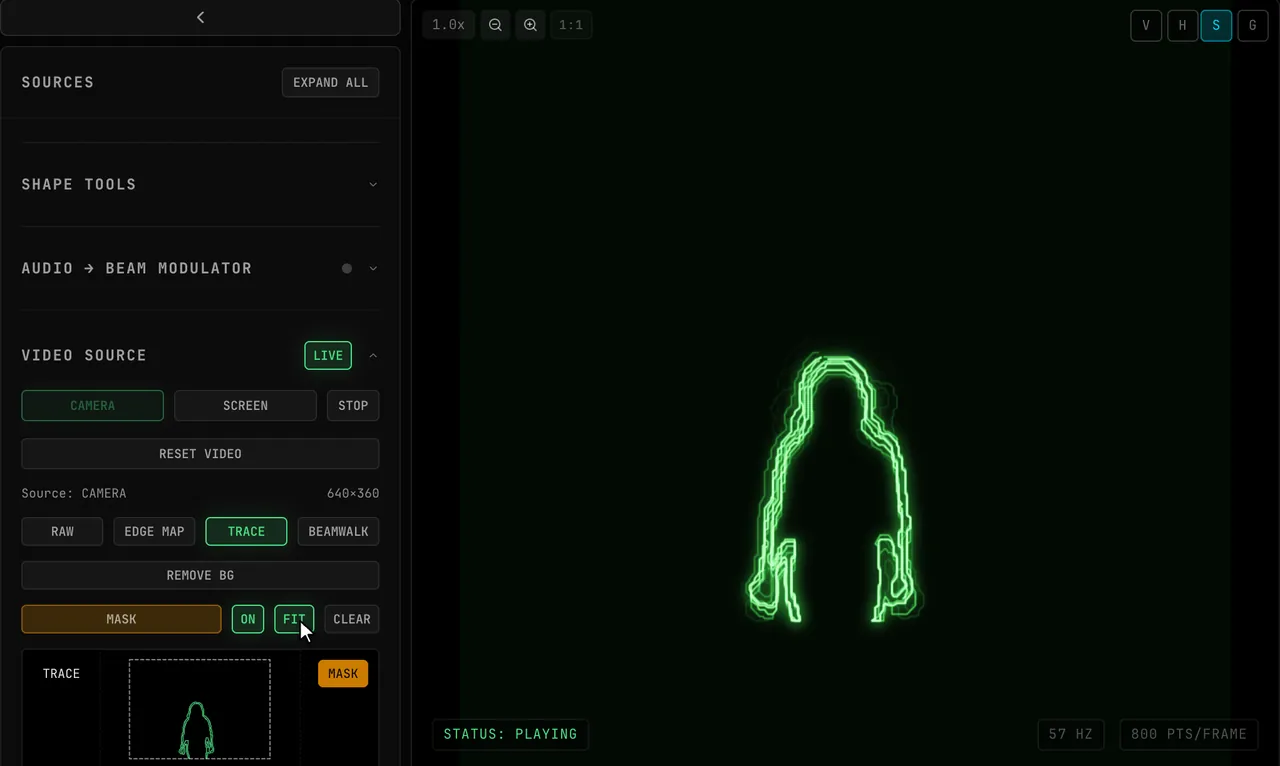Viewport: 1280px width, 766px height.
Task: Click the SOURCES panel heading
Action: tap(58, 82)
